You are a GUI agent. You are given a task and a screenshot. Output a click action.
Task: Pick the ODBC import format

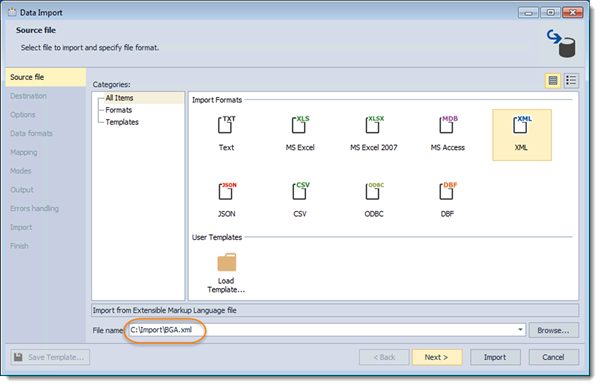coord(373,200)
